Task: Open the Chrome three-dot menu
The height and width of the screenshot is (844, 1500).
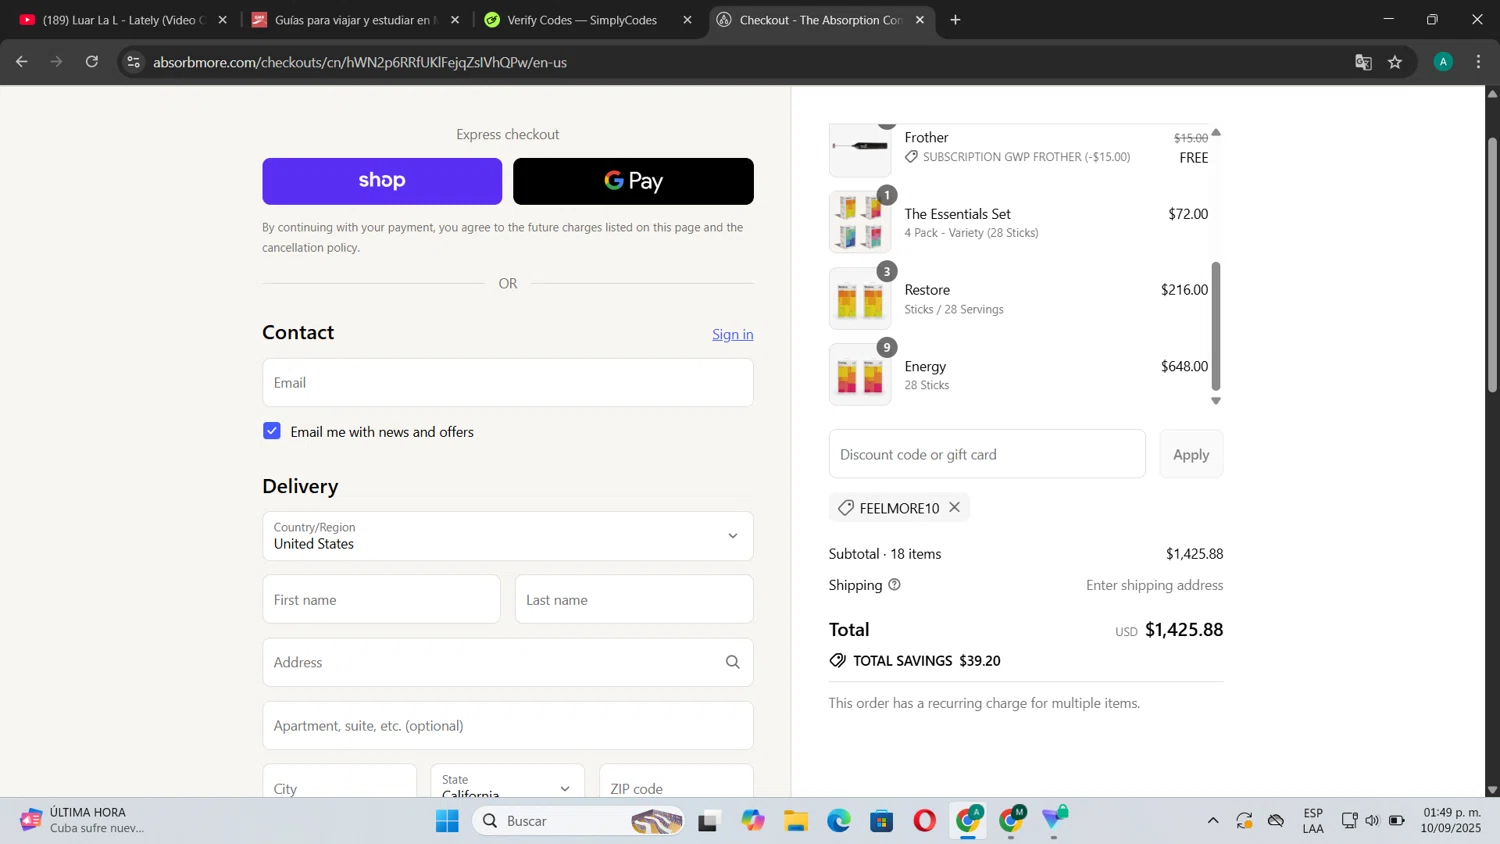Action: pos(1479,62)
